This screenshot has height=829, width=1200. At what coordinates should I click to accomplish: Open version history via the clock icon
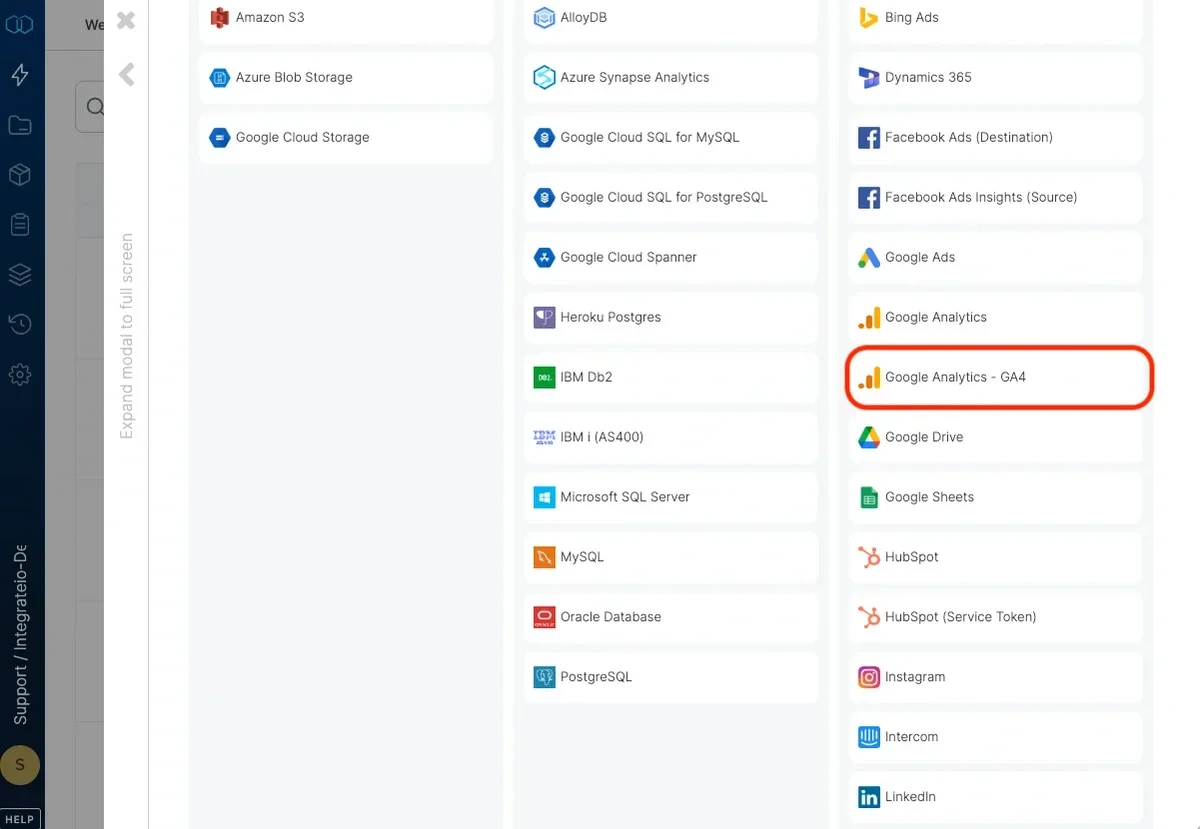tap(21, 324)
